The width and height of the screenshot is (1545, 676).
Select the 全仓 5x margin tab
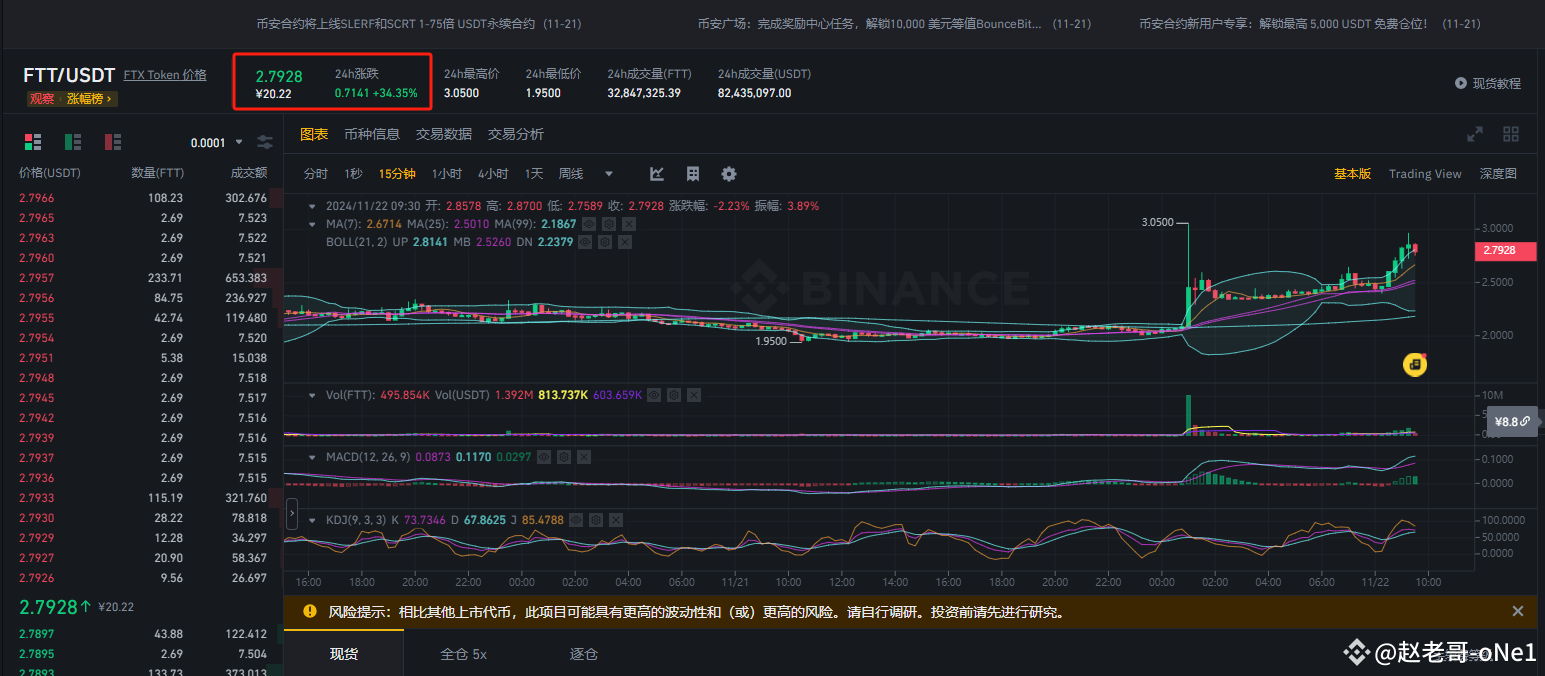pyautogui.click(x=464, y=654)
